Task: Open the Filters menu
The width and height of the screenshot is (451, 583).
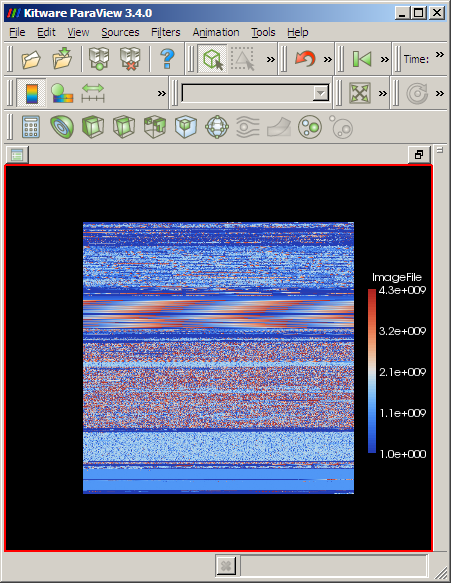Action: pyautogui.click(x=165, y=32)
